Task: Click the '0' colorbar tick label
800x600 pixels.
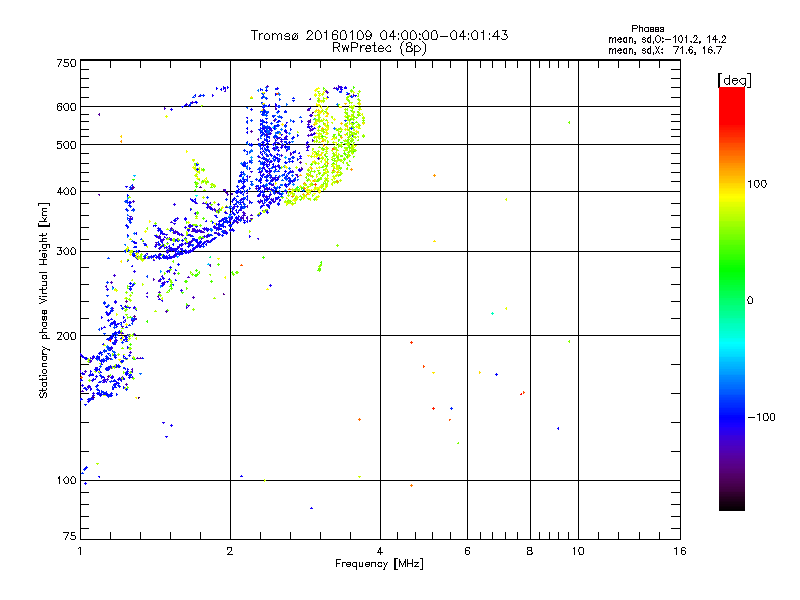Action: (750, 300)
